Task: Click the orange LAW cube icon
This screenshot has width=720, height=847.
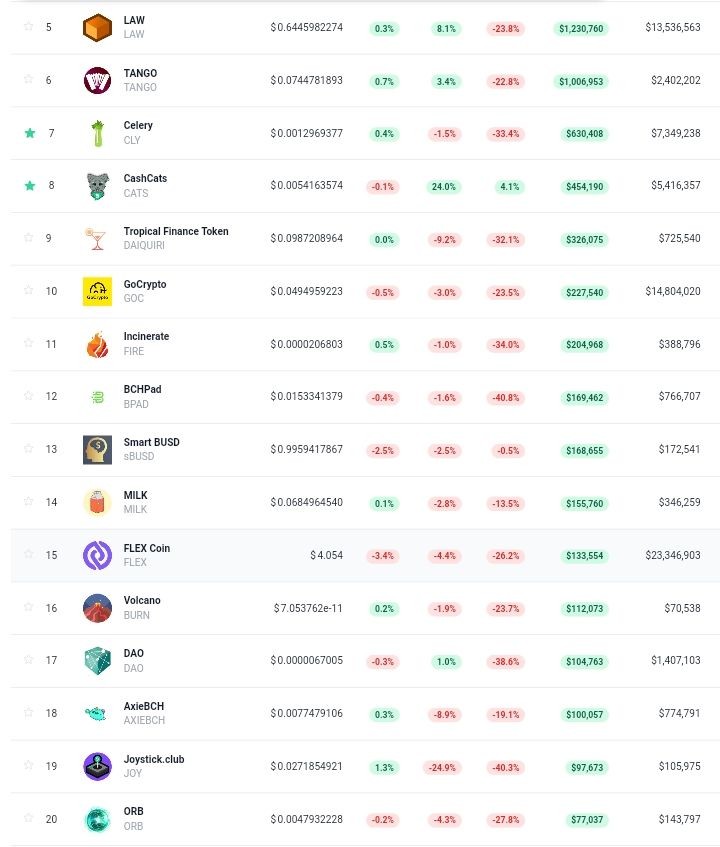Action: click(x=97, y=27)
